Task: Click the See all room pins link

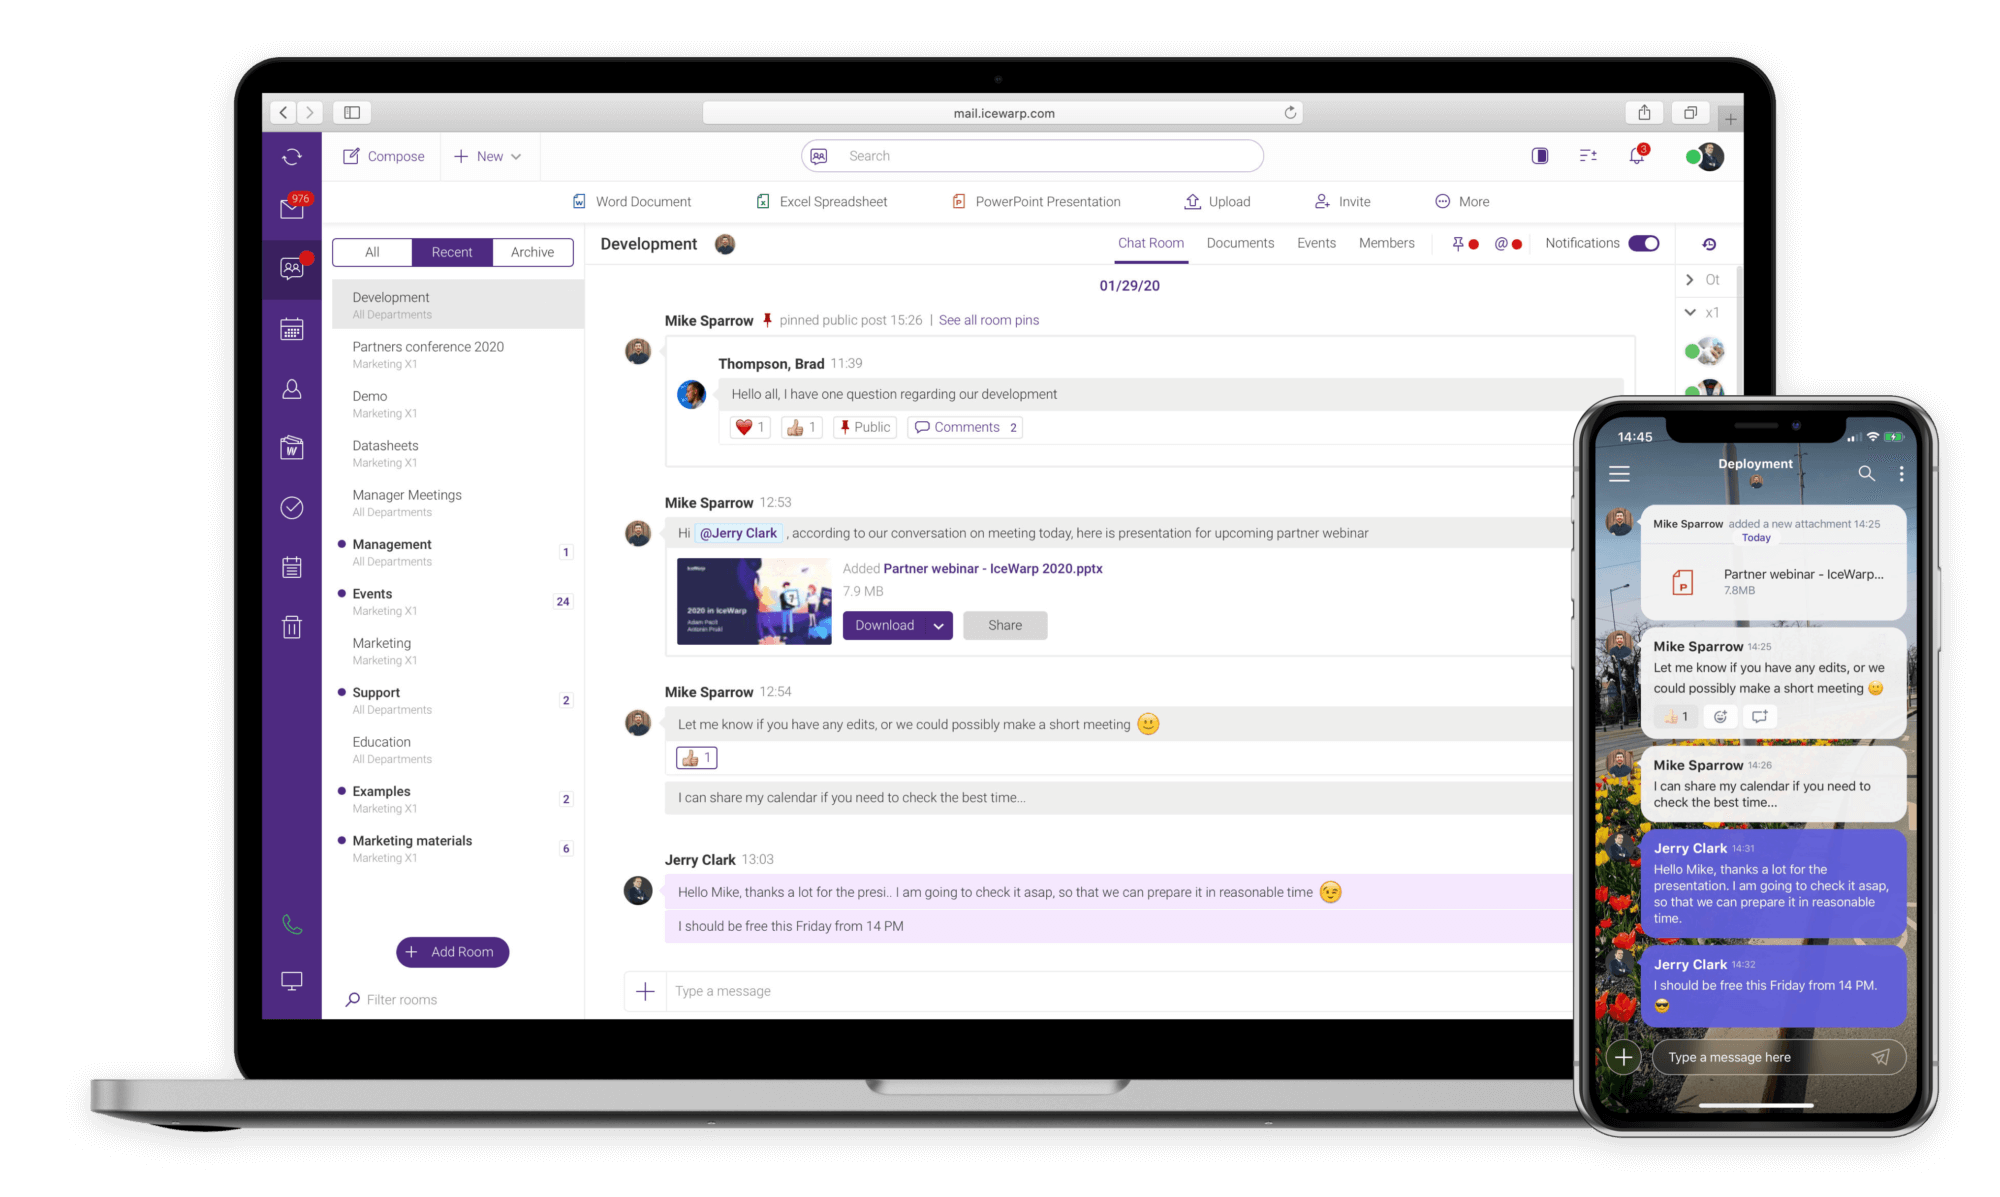Action: (989, 319)
